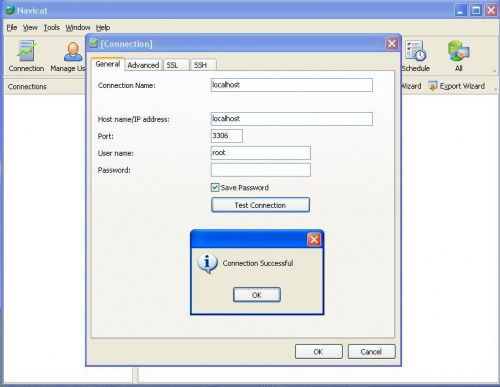Select the All toolbar icon
500x387 pixels.
point(459,56)
